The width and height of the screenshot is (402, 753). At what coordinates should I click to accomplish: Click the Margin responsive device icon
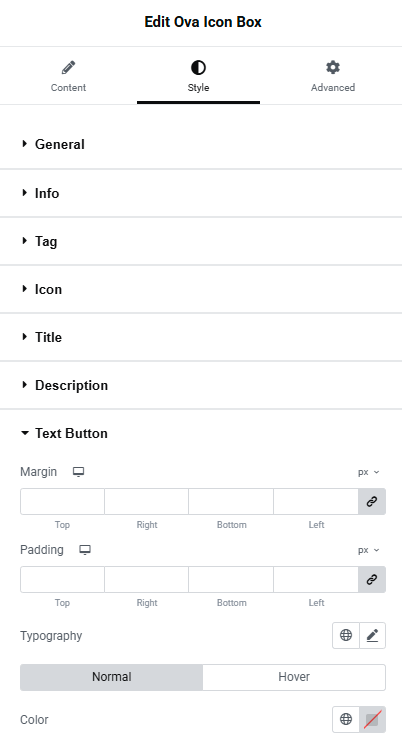(x=78, y=472)
